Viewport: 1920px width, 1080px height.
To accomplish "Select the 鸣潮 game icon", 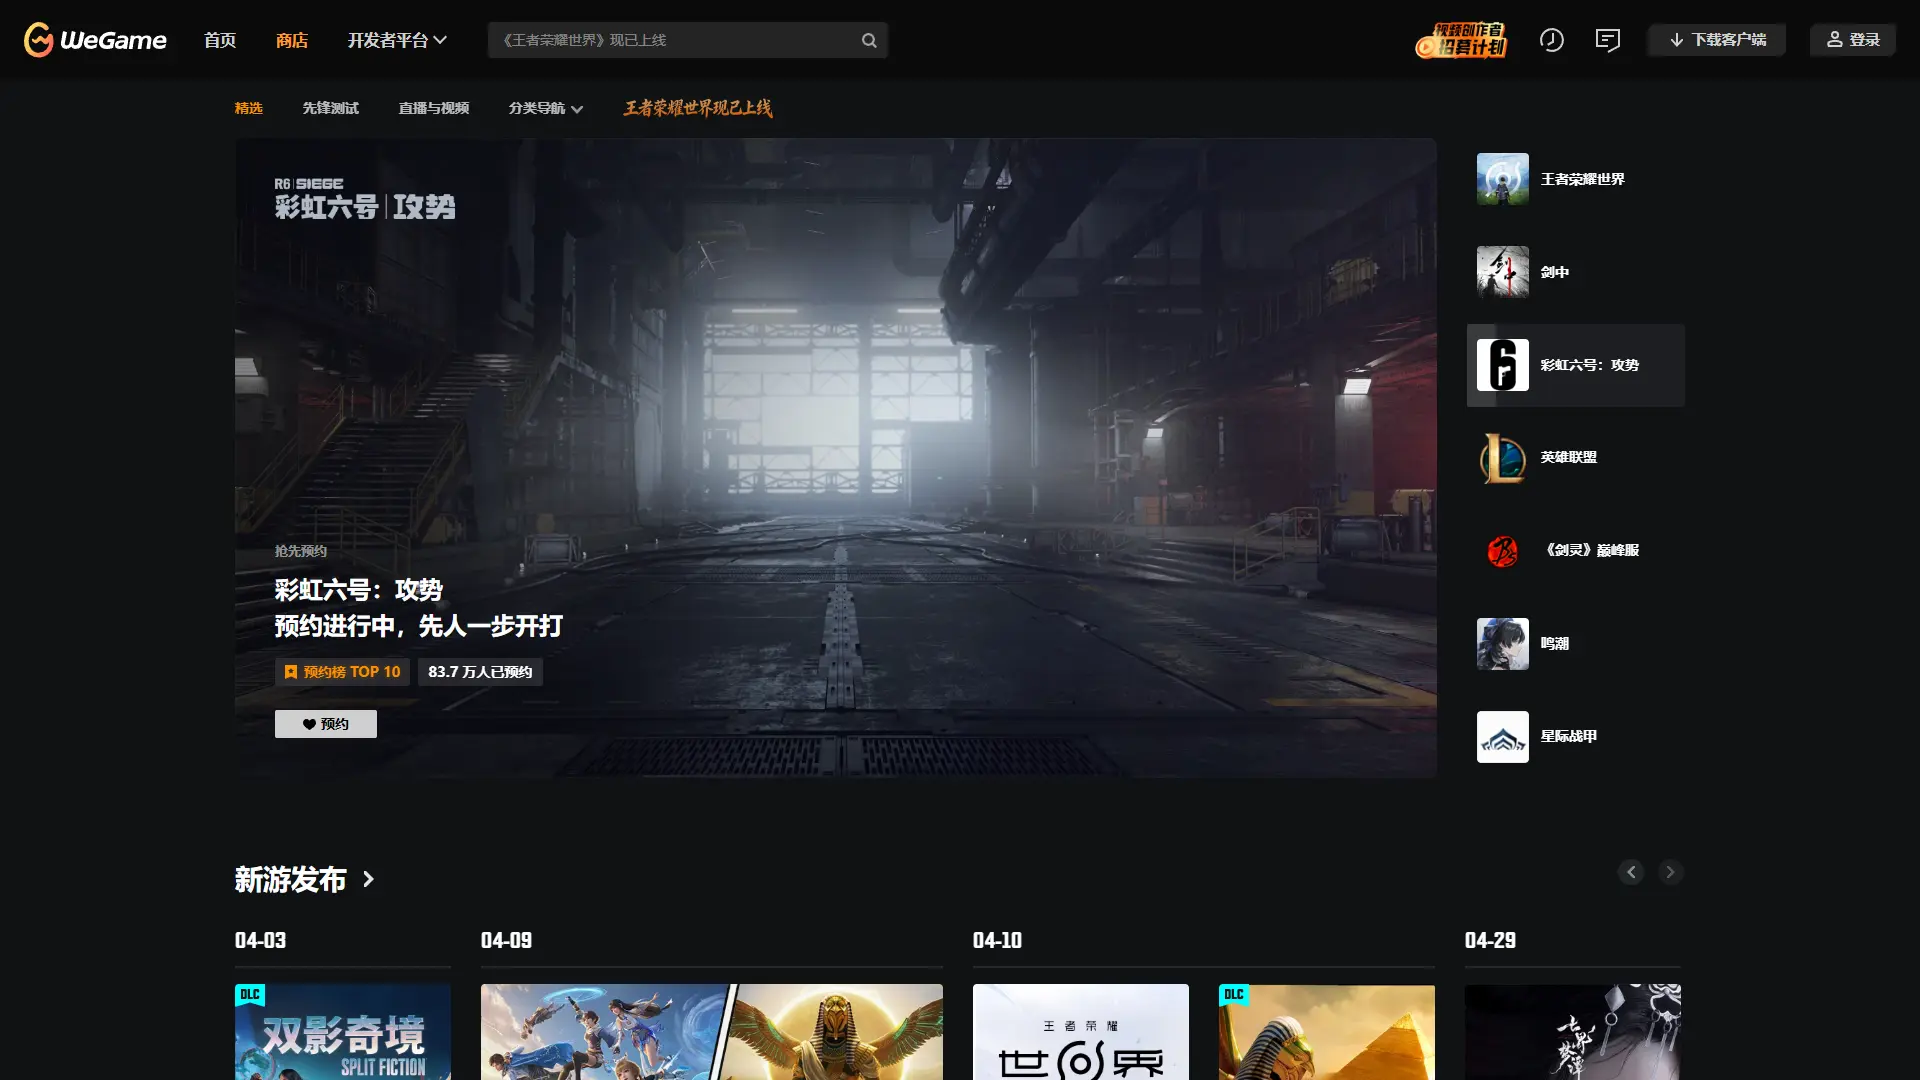I will (x=1502, y=644).
